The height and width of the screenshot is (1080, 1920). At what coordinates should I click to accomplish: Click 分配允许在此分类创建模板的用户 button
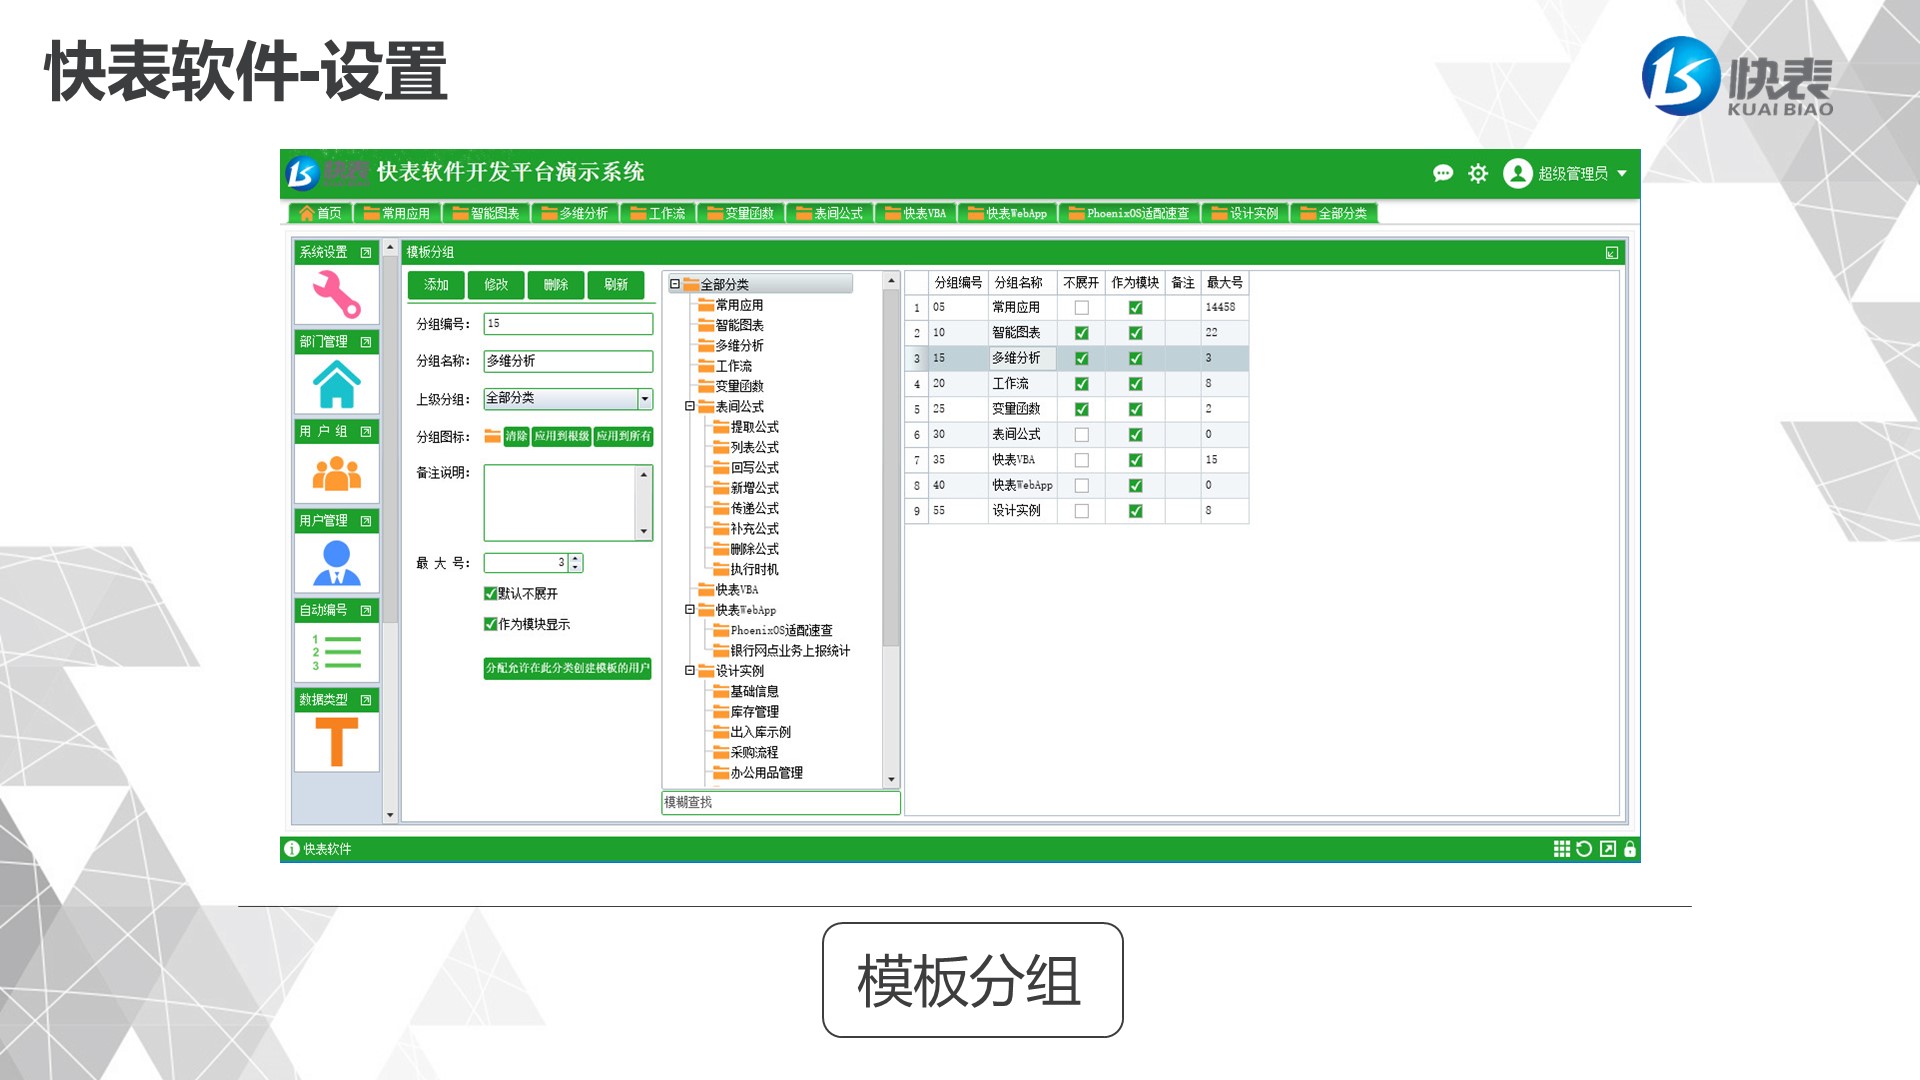point(567,668)
